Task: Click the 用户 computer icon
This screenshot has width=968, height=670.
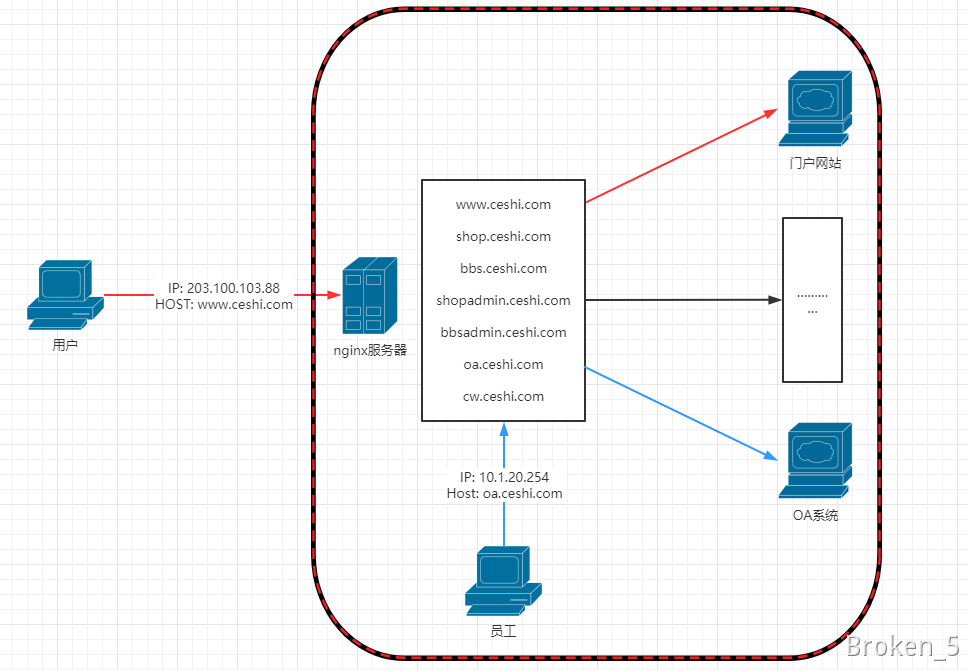Action: coord(65,294)
